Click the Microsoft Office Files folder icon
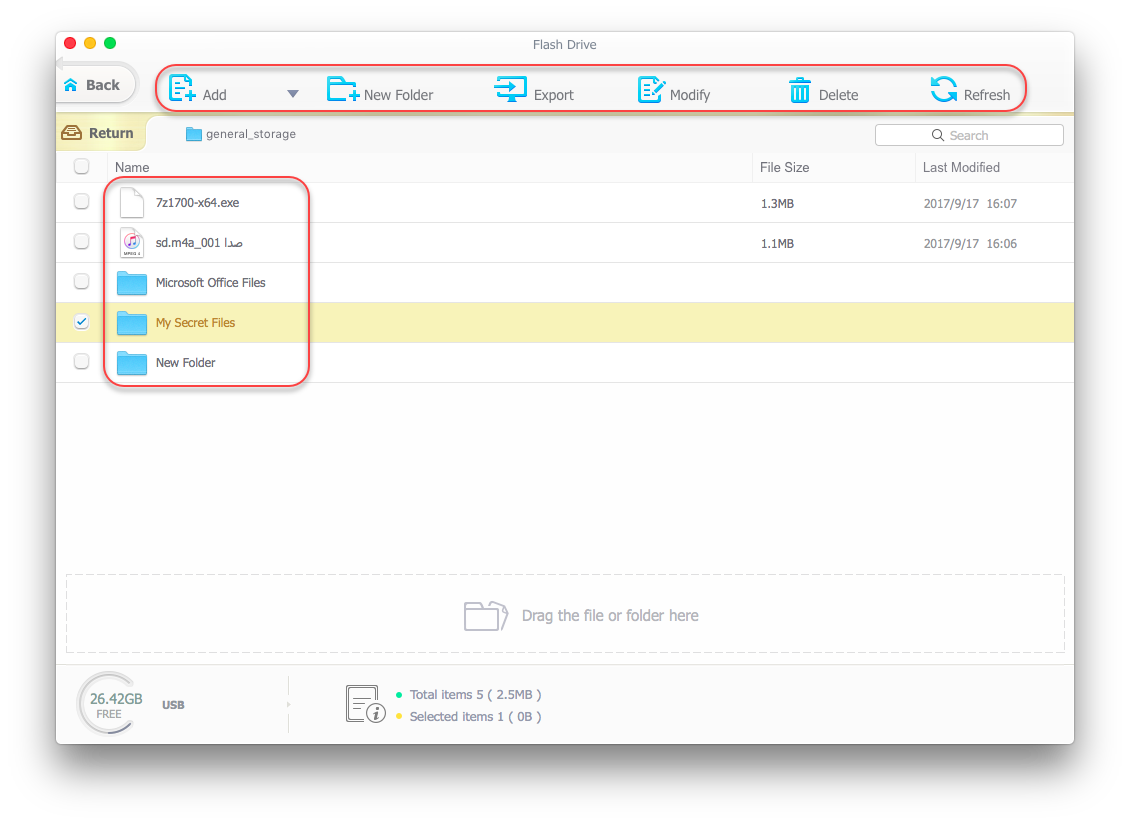 point(132,283)
